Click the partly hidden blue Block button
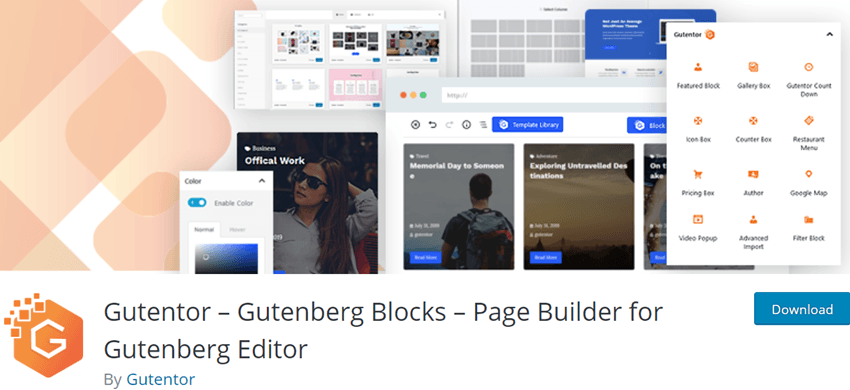850x390 pixels. point(647,125)
